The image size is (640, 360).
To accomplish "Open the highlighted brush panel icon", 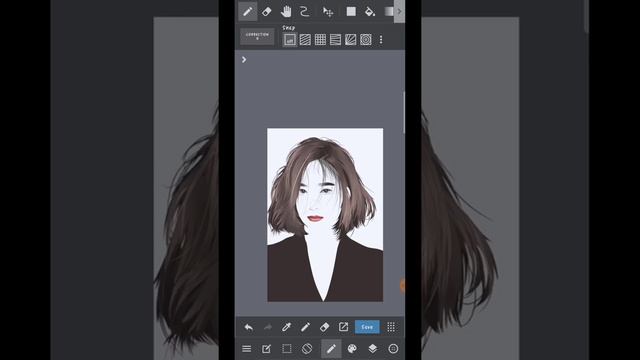I will (331, 349).
